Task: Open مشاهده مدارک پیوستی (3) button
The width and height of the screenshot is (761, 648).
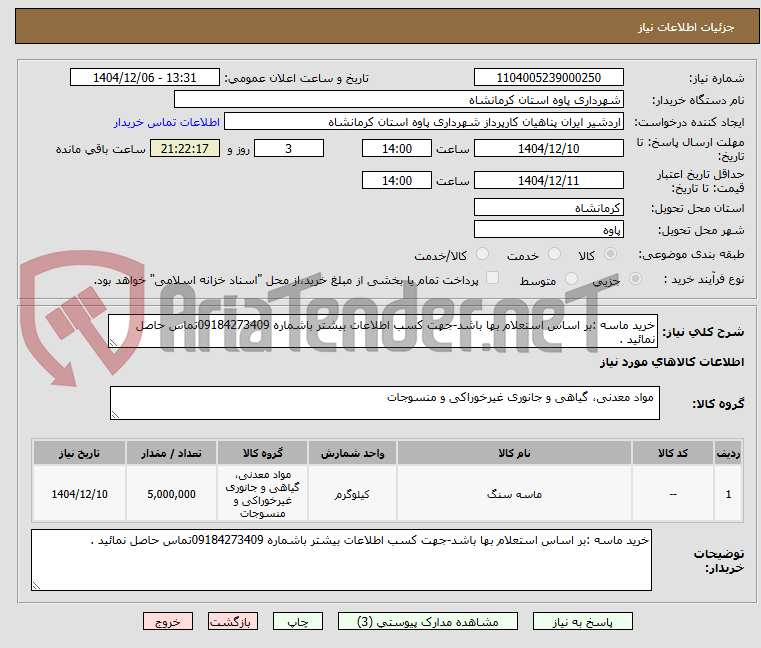Action: tap(428, 621)
